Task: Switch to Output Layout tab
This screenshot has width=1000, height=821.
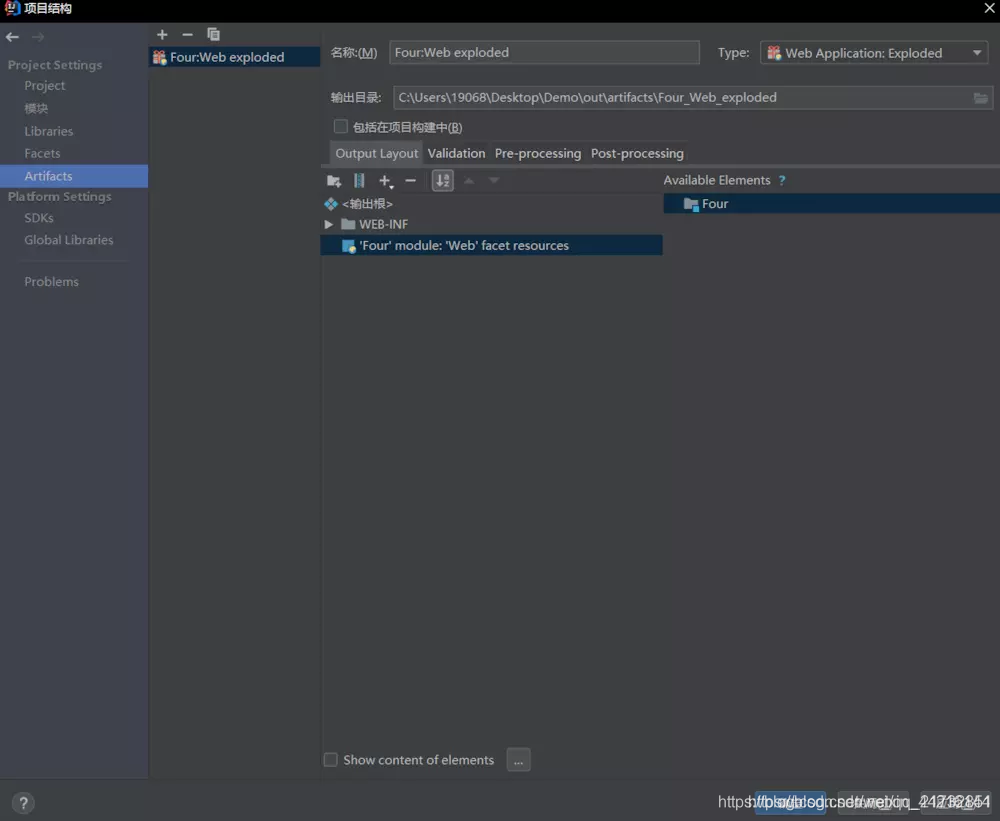Action: pos(376,153)
